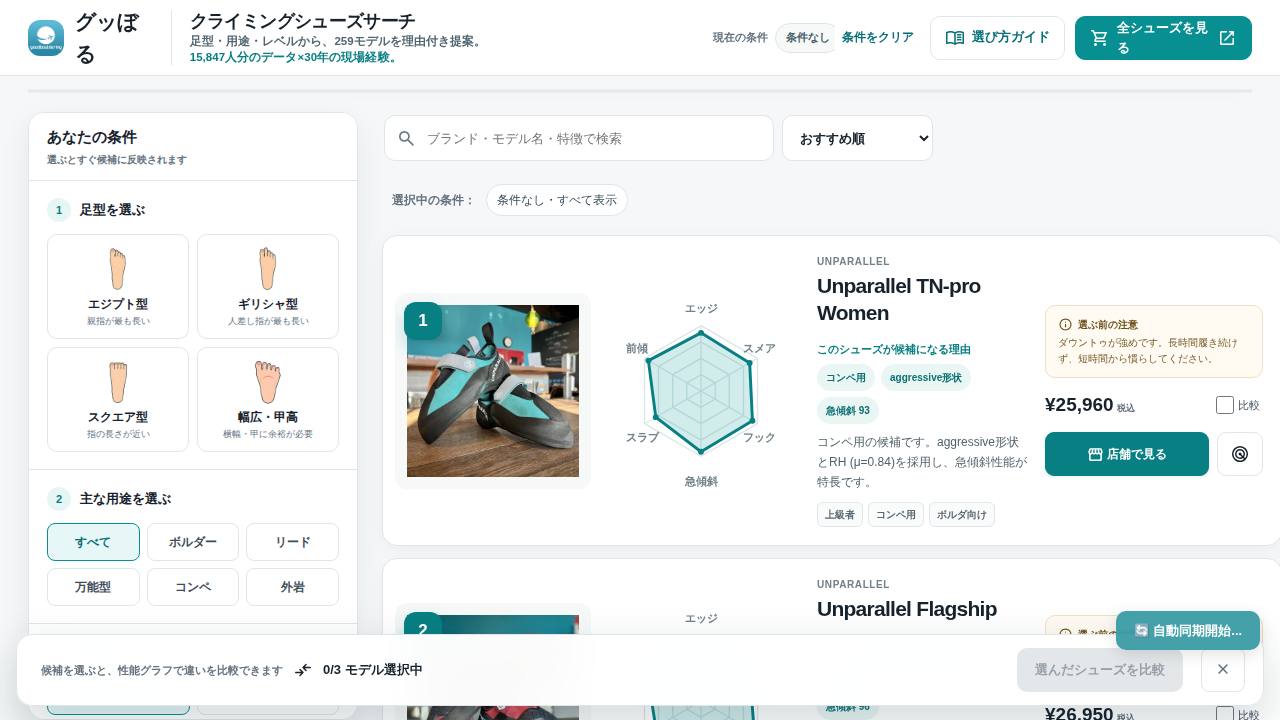Screen dimensions: 1280x720
Task: Click the ¥25,960 price
Action: pos(1079,405)
